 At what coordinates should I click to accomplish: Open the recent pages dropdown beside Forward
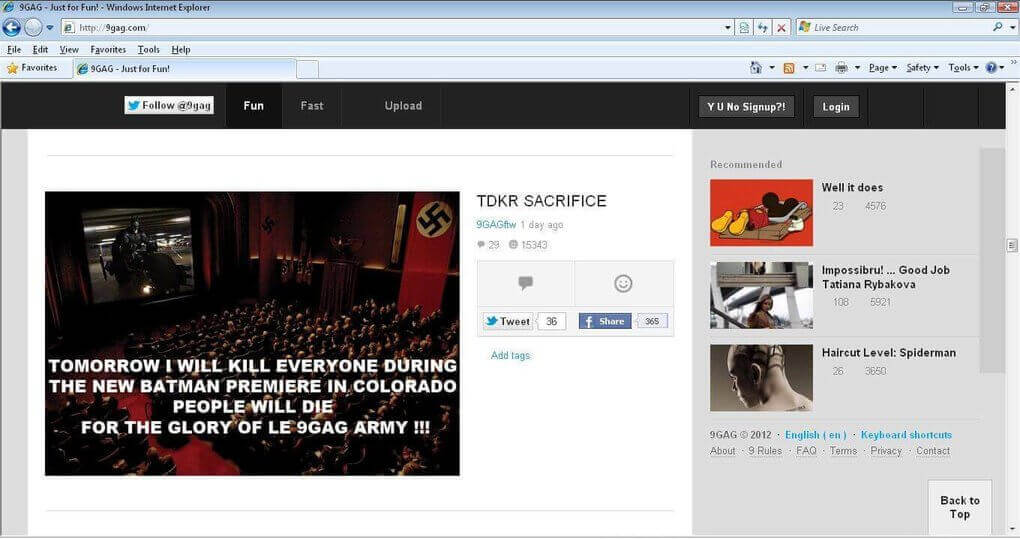50,28
